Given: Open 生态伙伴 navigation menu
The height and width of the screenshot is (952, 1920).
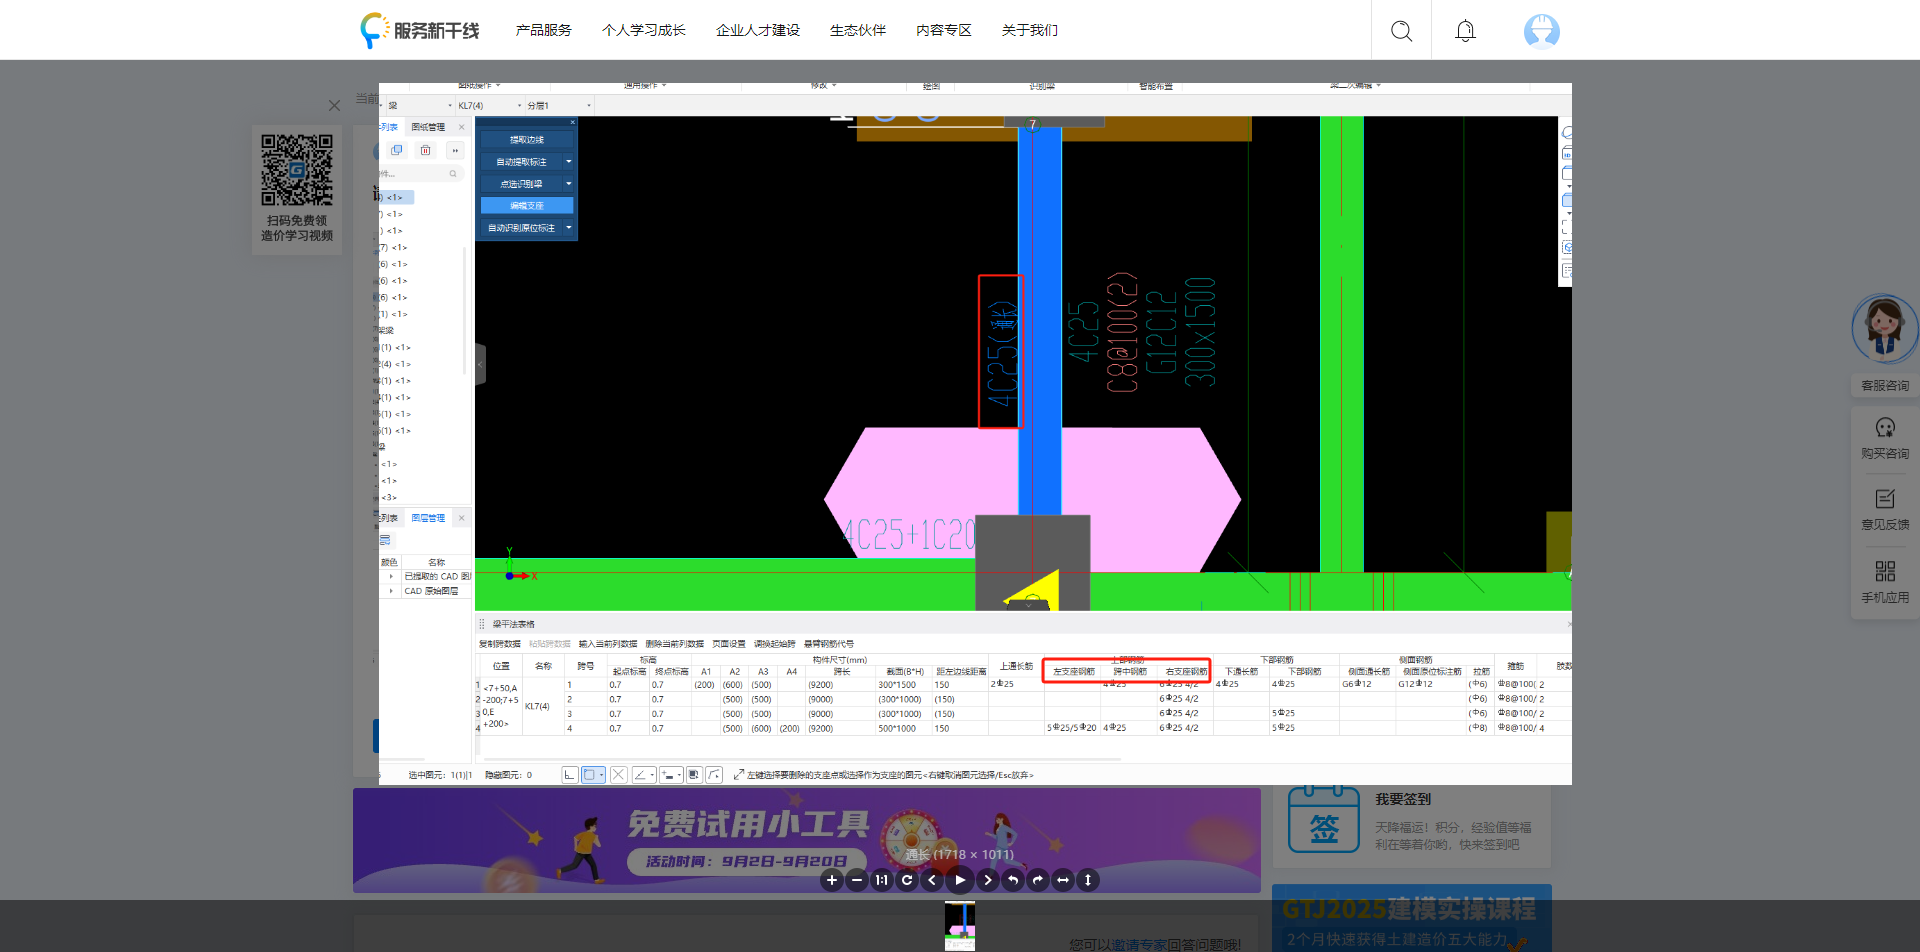Looking at the screenshot, I should (x=857, y=30).
